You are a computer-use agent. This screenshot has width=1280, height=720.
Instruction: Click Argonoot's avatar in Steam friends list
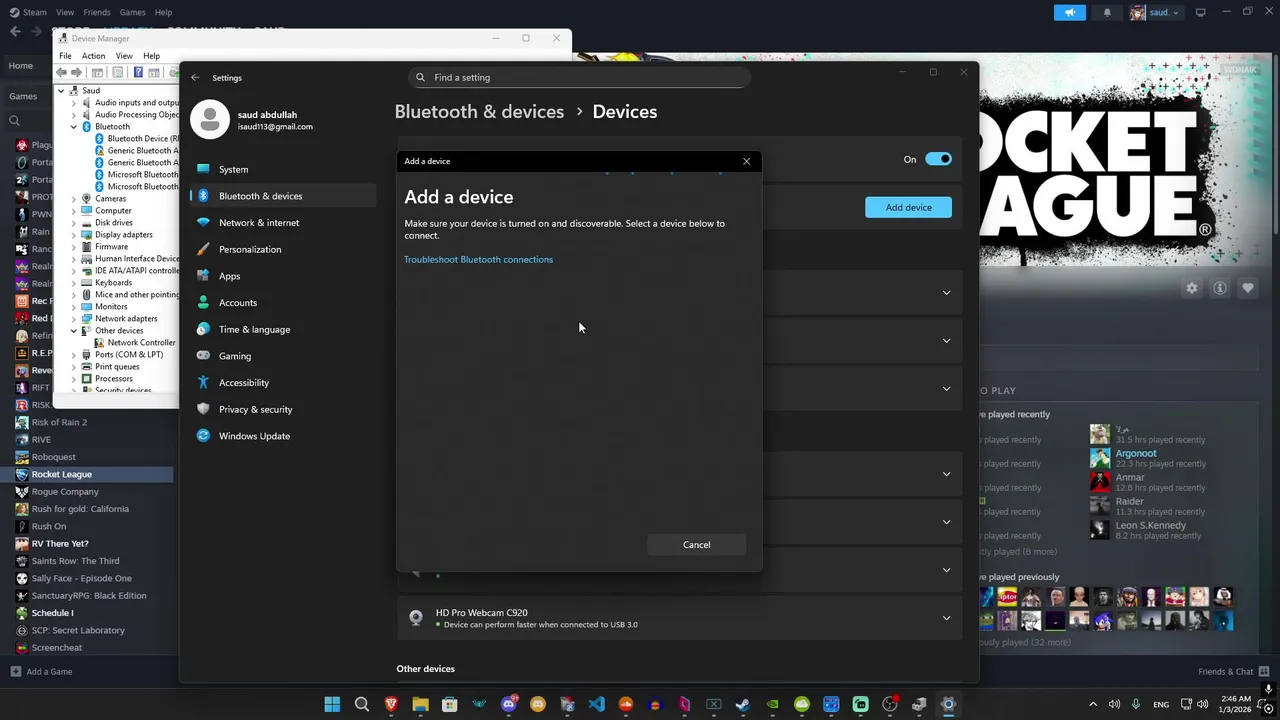1099,458
